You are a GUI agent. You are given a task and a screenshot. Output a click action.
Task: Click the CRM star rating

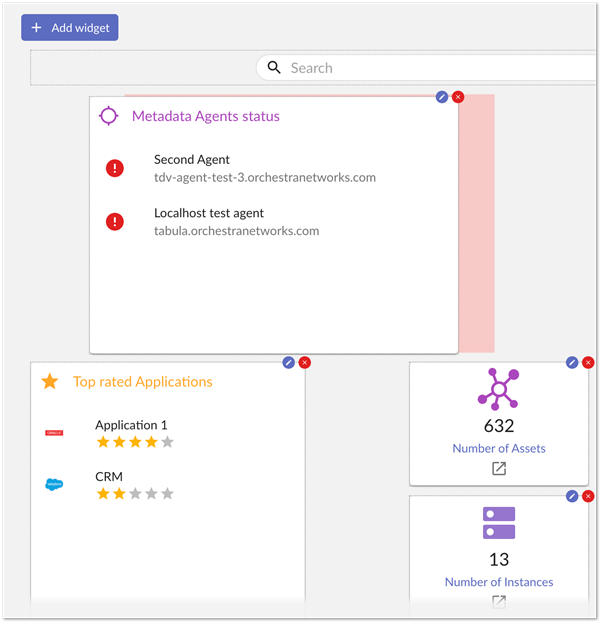pos(135,493)
